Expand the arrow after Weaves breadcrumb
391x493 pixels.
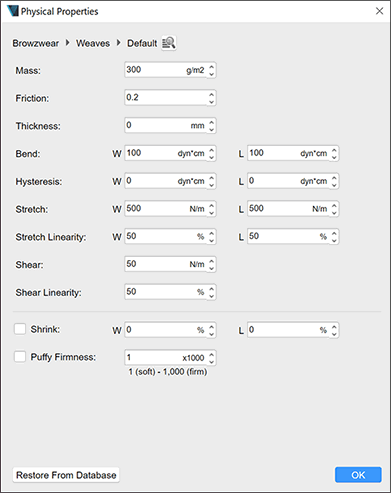tap(118, 43)
